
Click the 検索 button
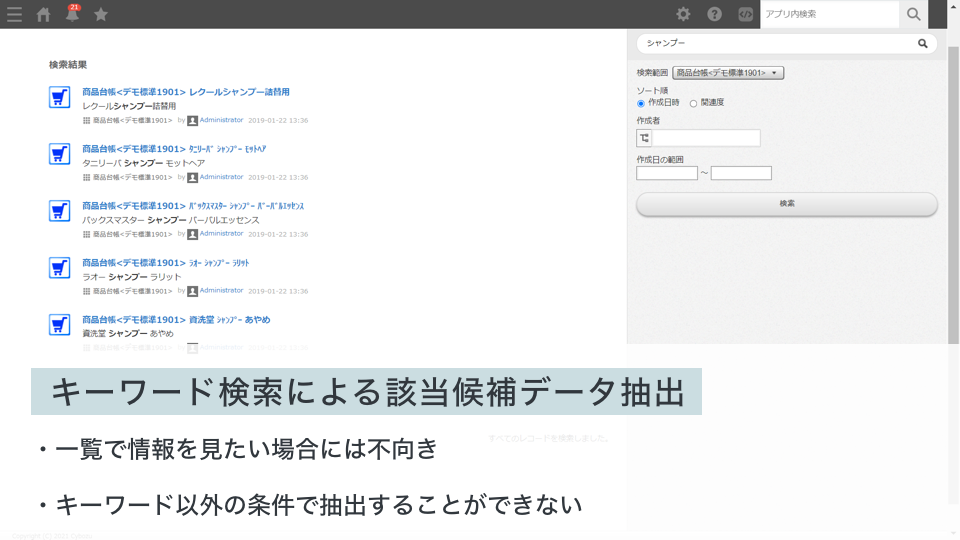pos(787,204)
